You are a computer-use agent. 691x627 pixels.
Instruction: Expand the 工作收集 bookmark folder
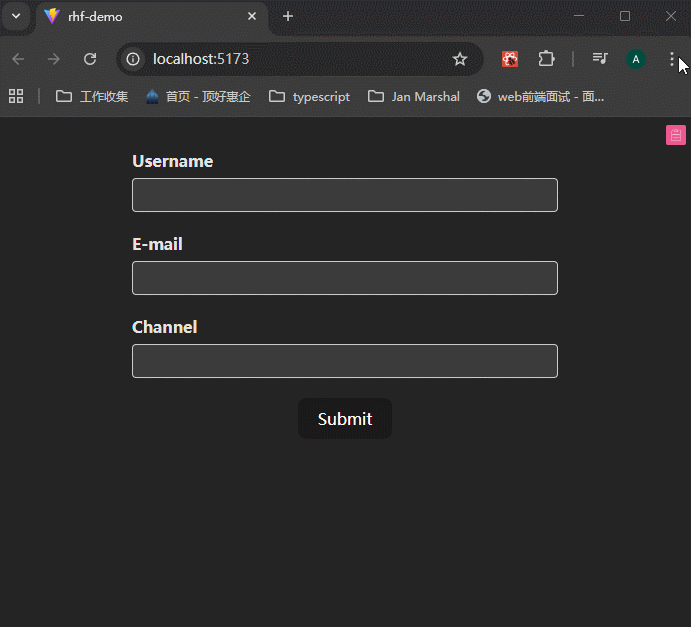pos(92,97)
